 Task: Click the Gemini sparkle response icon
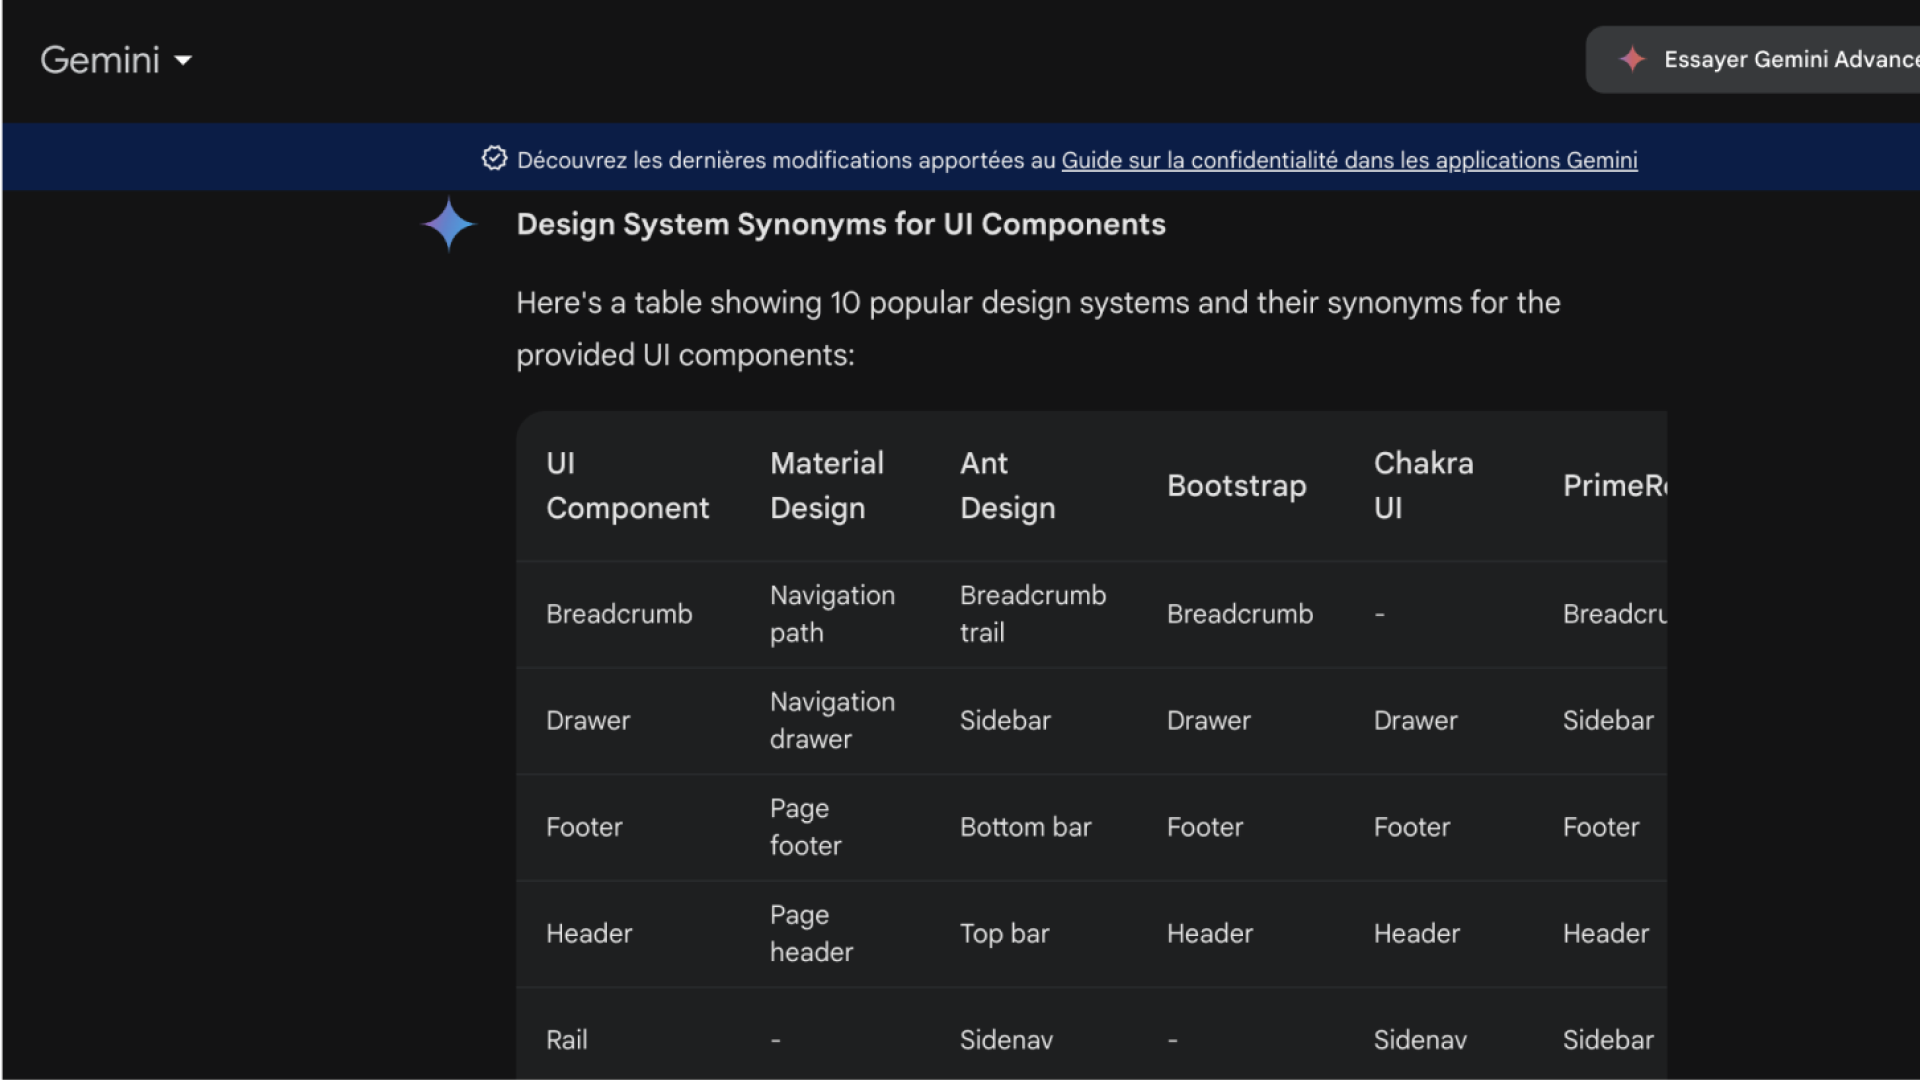448,224
